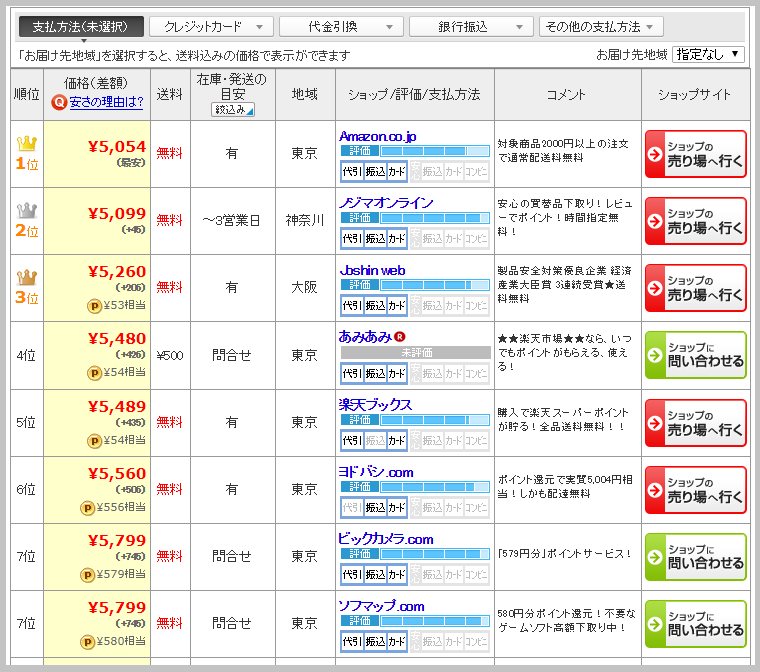The width and height of the screenshot is (760, 672).
Task: Click the gold crown for rank 1
Action: pyautogui.click(x=26, y=144)
